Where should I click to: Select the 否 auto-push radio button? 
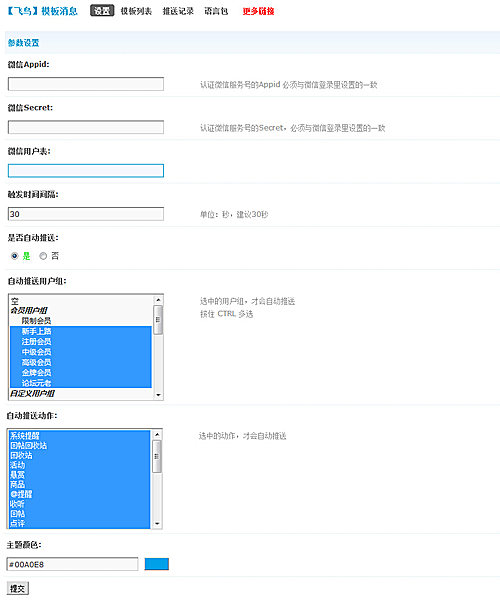pos(43,256)
